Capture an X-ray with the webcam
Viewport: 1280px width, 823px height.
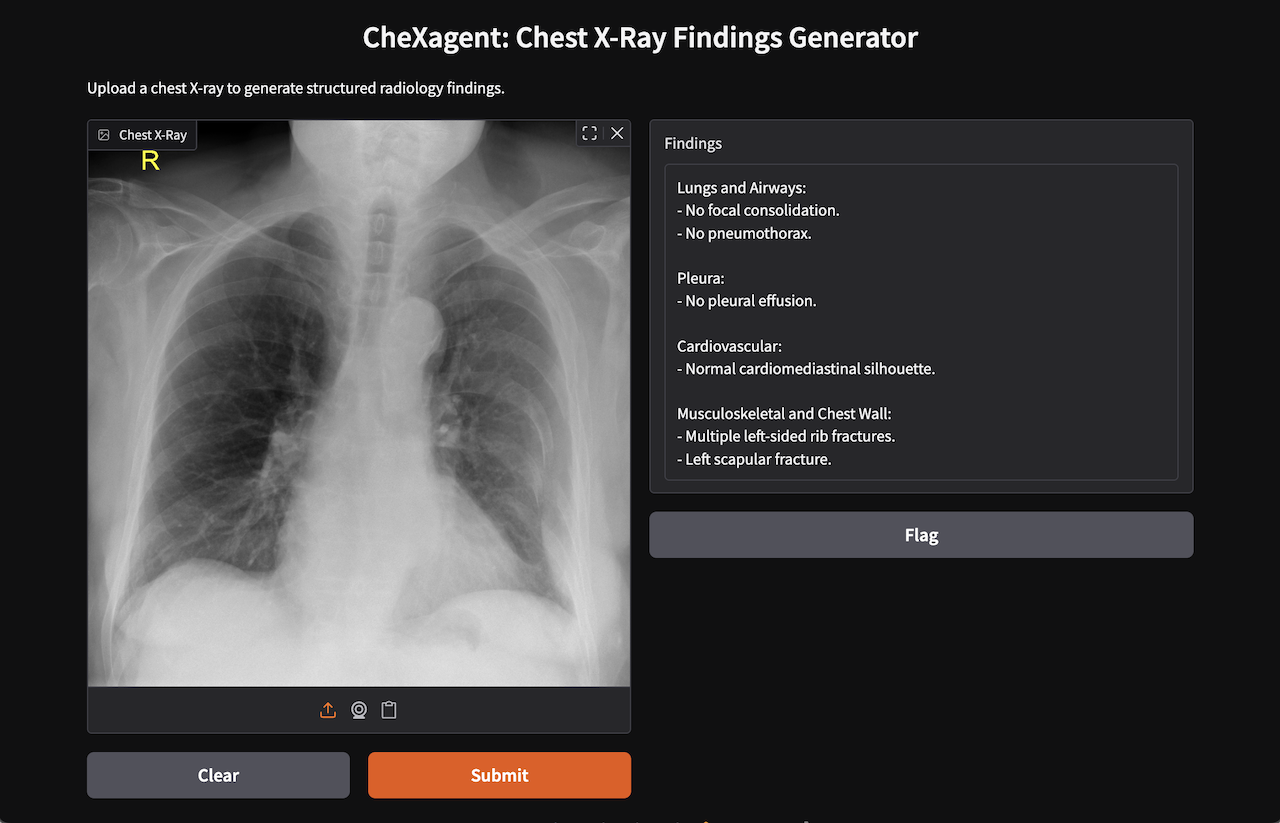[x=358, y=709]
